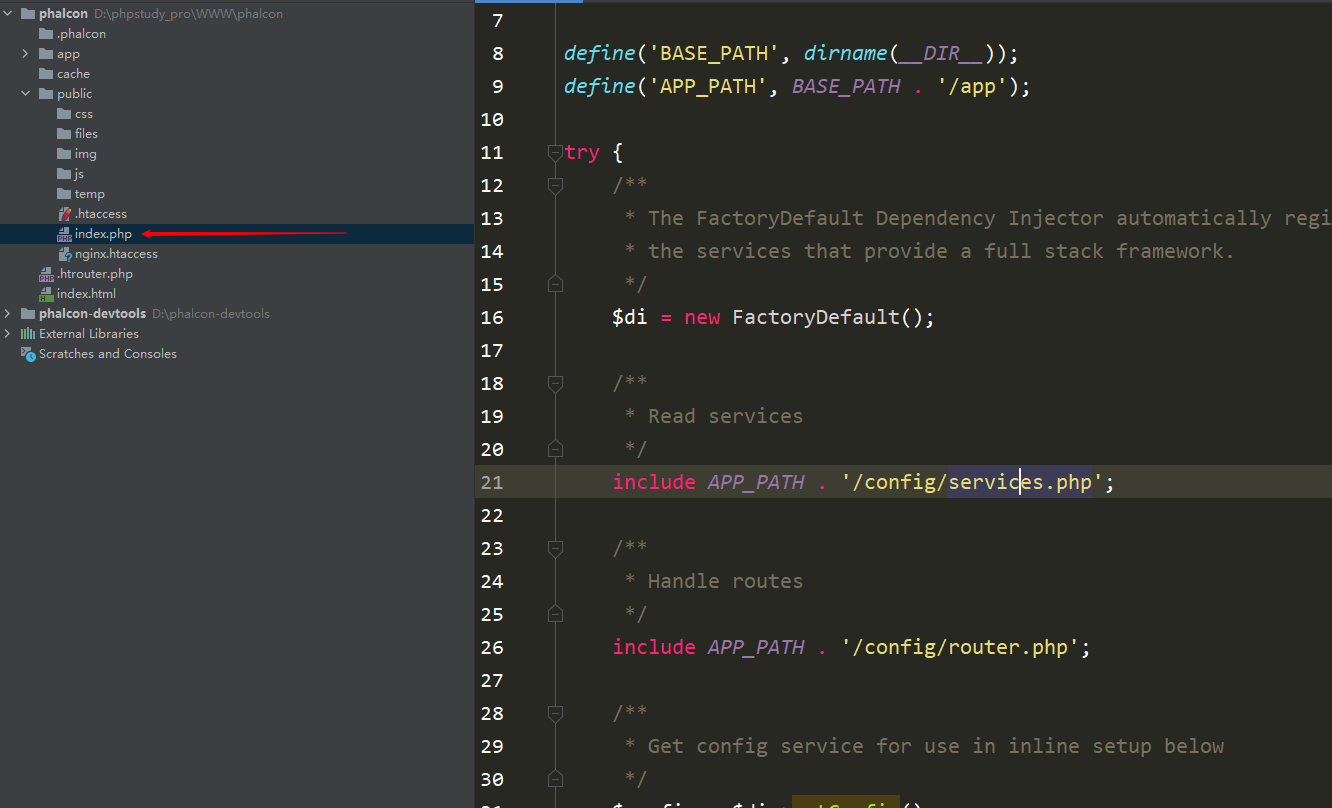Select the js folder row
Image resolution: width=1332 pixels, height=808 pixels.
coord(237,174)
